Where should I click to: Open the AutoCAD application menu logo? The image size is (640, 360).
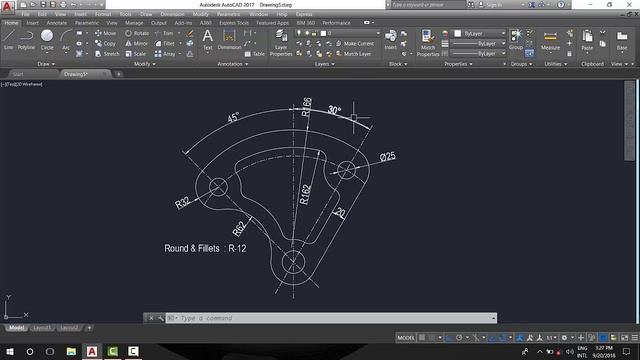(x=7, y=7)
